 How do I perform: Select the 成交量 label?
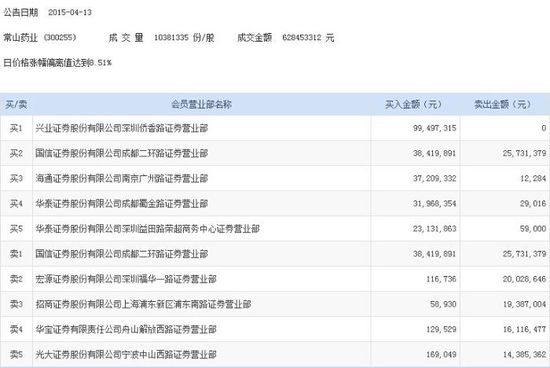(x=126, y=37)
